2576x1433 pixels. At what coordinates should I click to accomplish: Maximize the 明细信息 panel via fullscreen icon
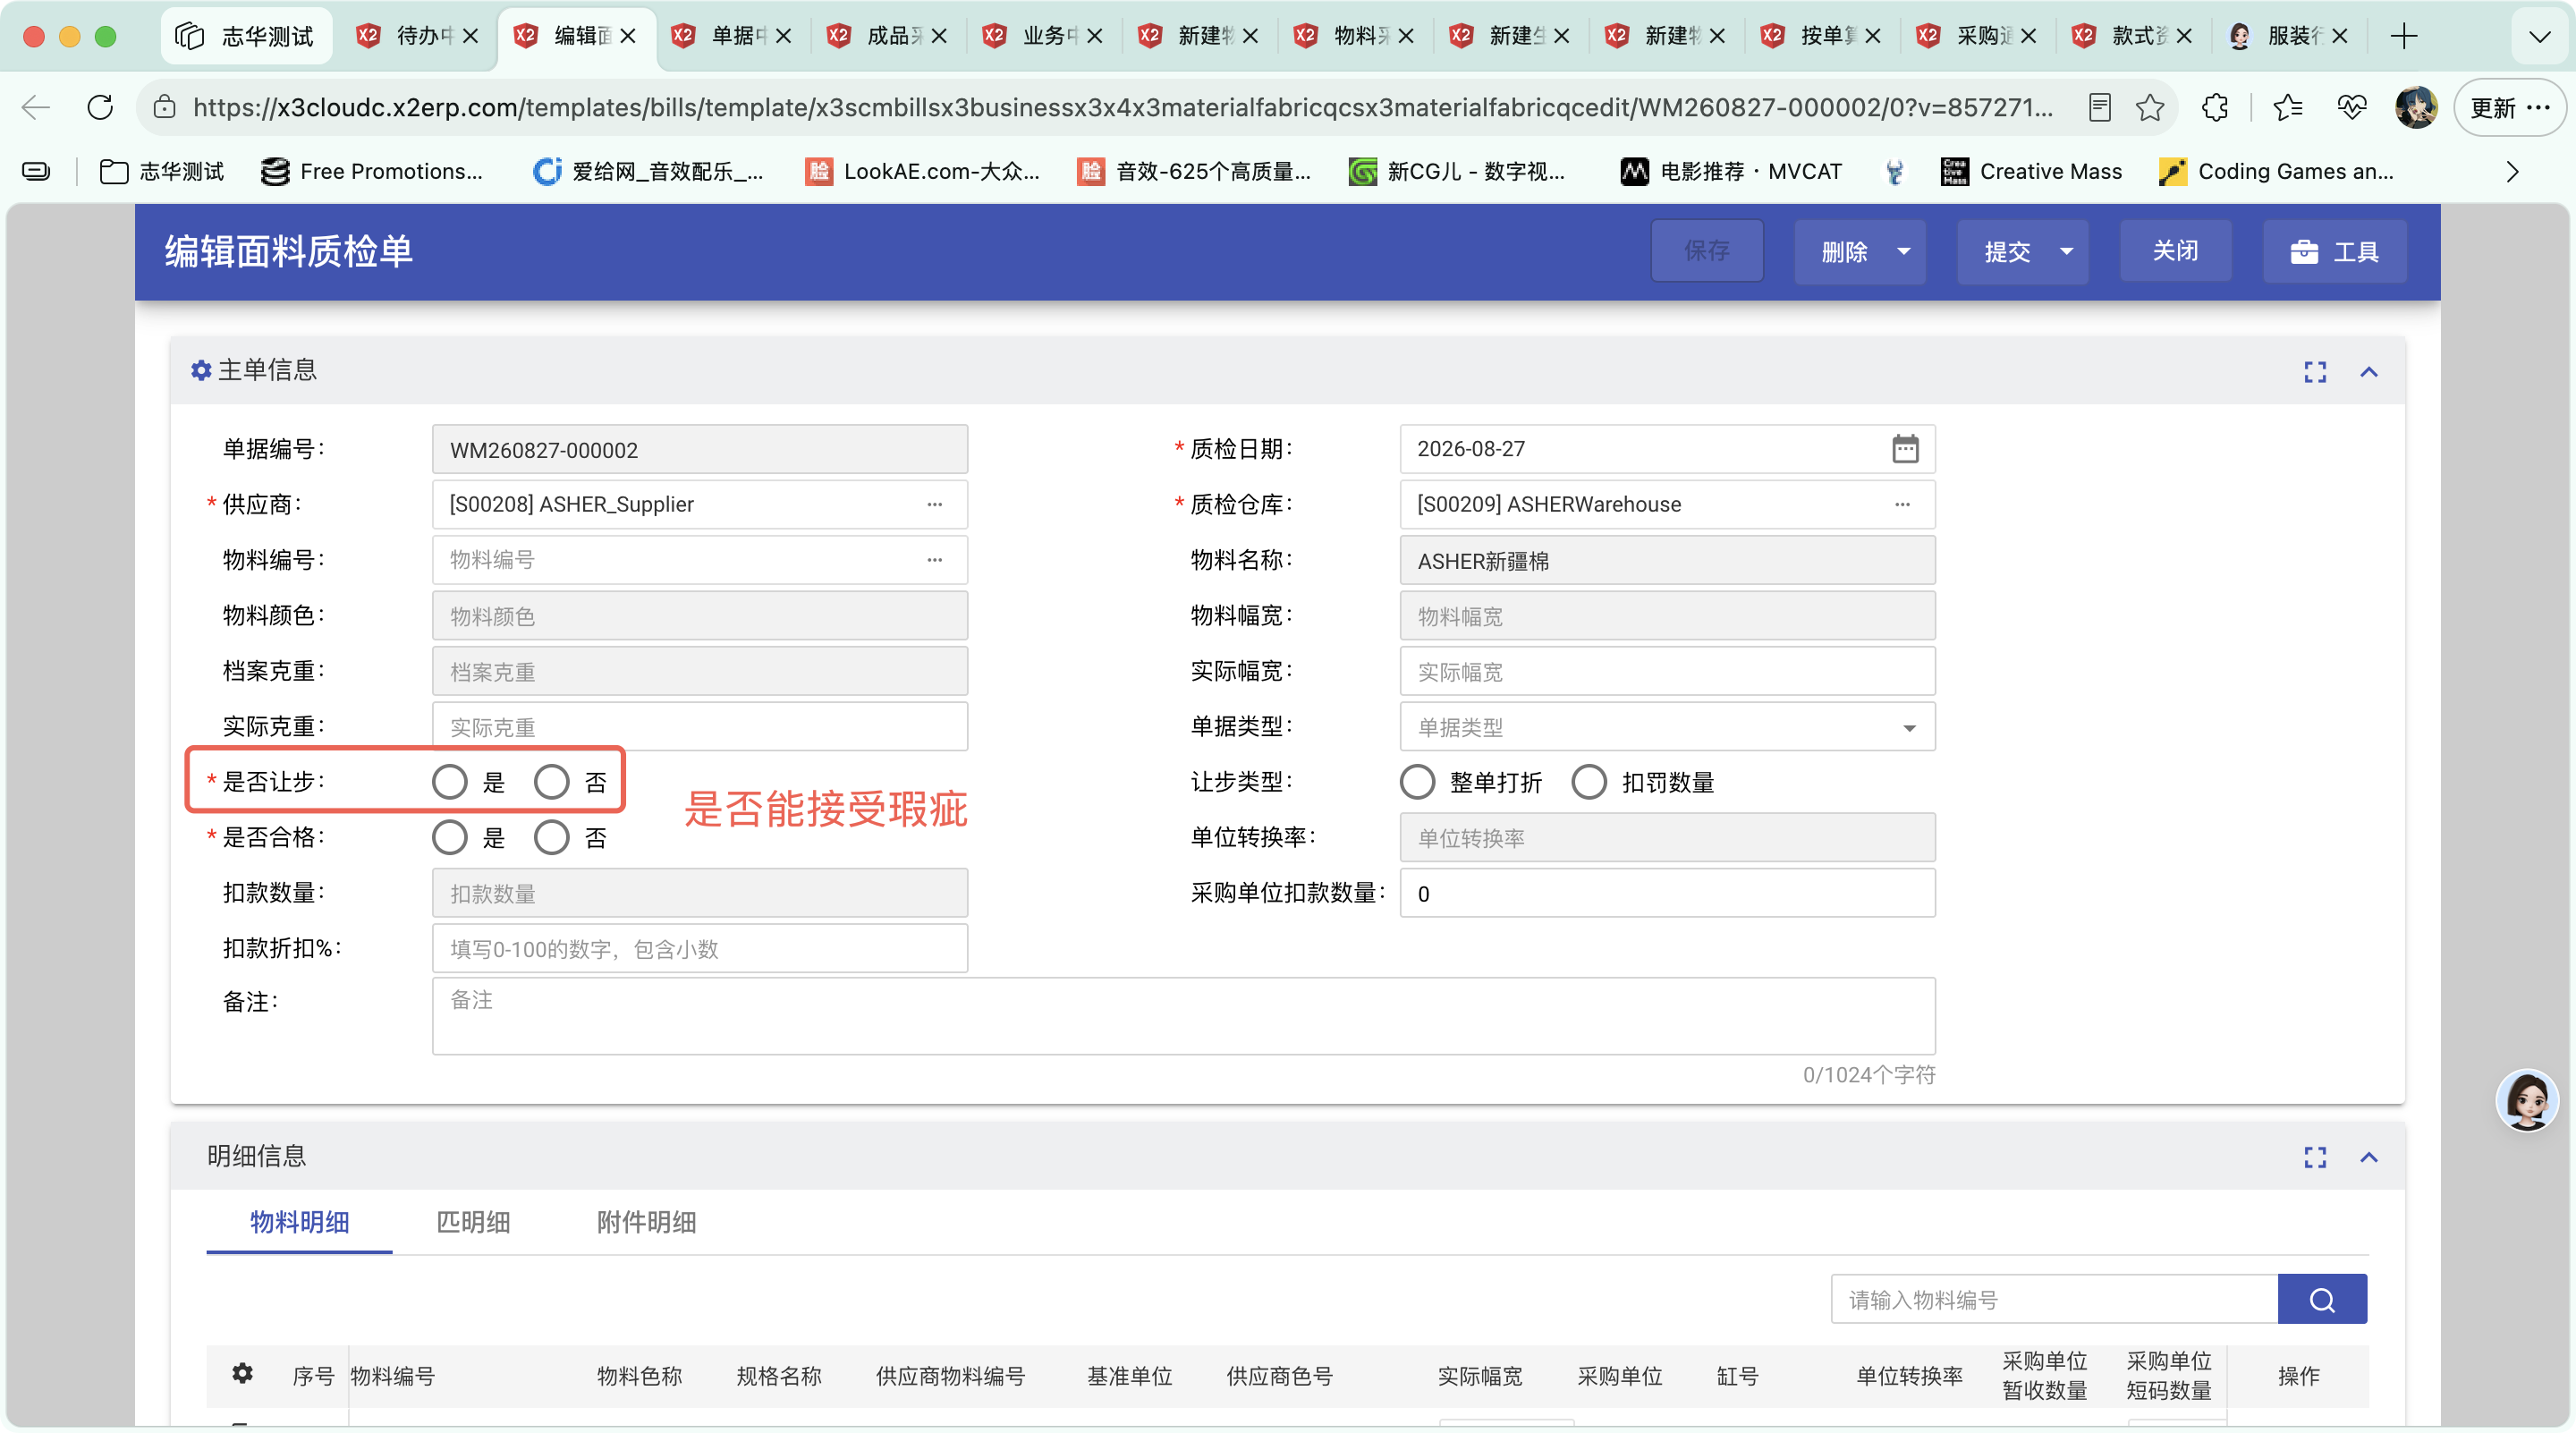(x=2315, y=1157)
